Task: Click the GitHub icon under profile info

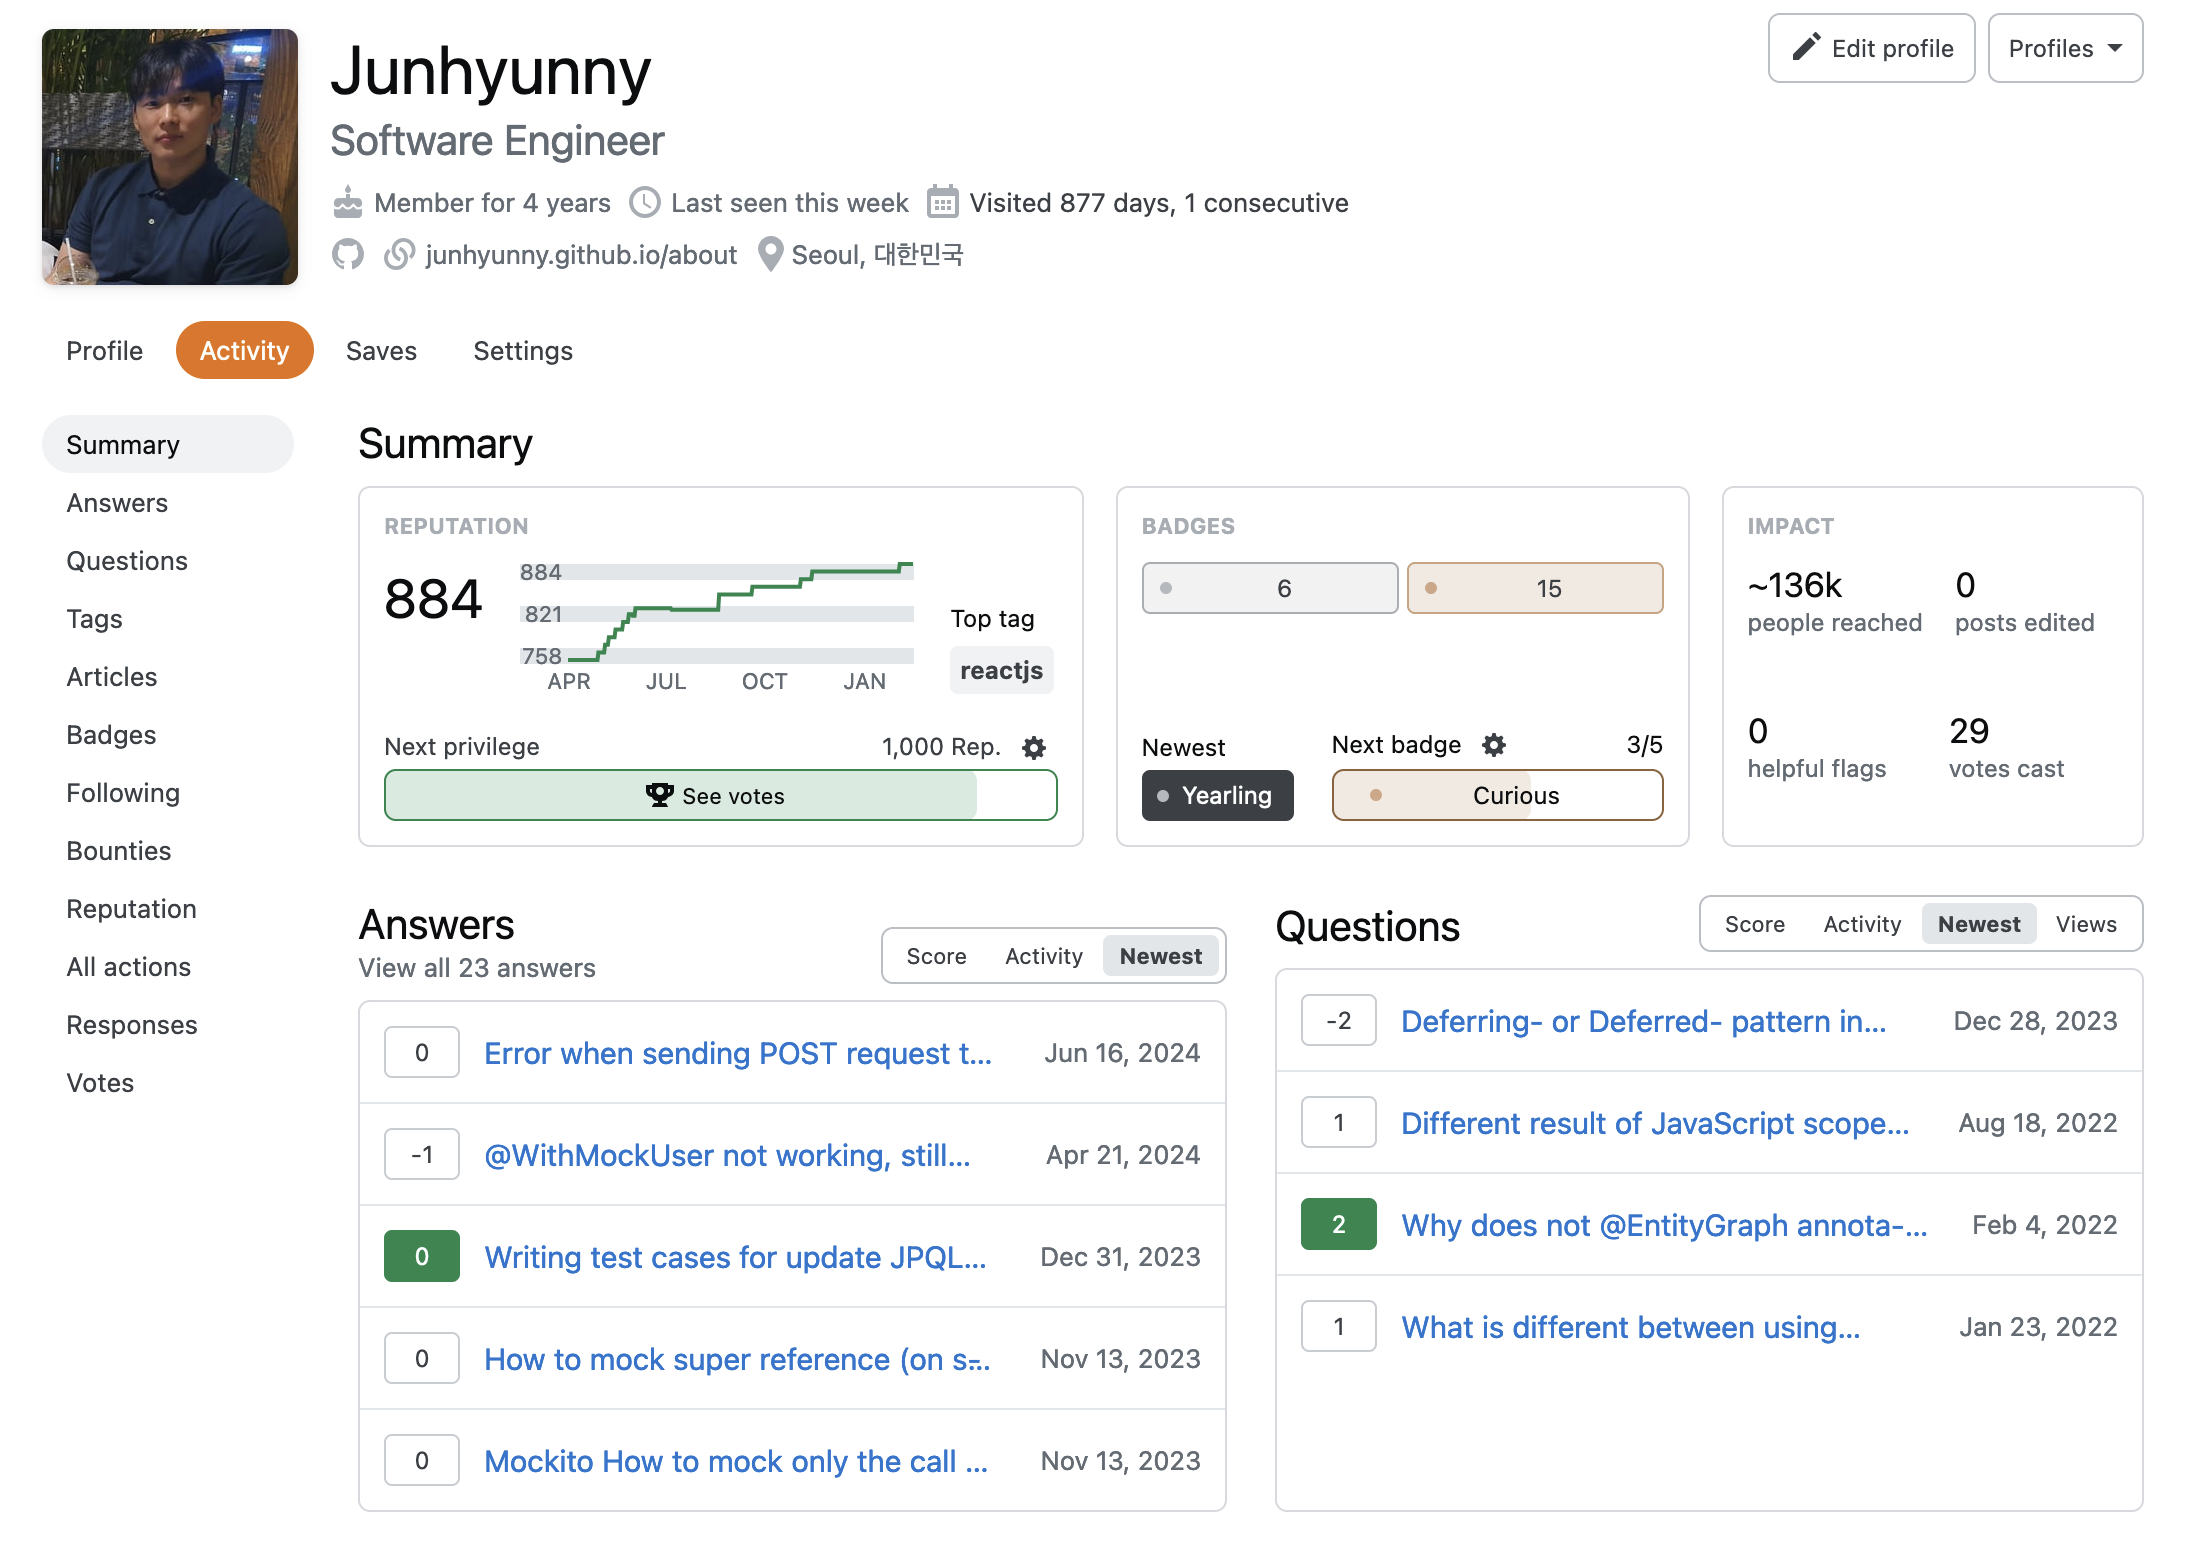Action: point(347,255)
